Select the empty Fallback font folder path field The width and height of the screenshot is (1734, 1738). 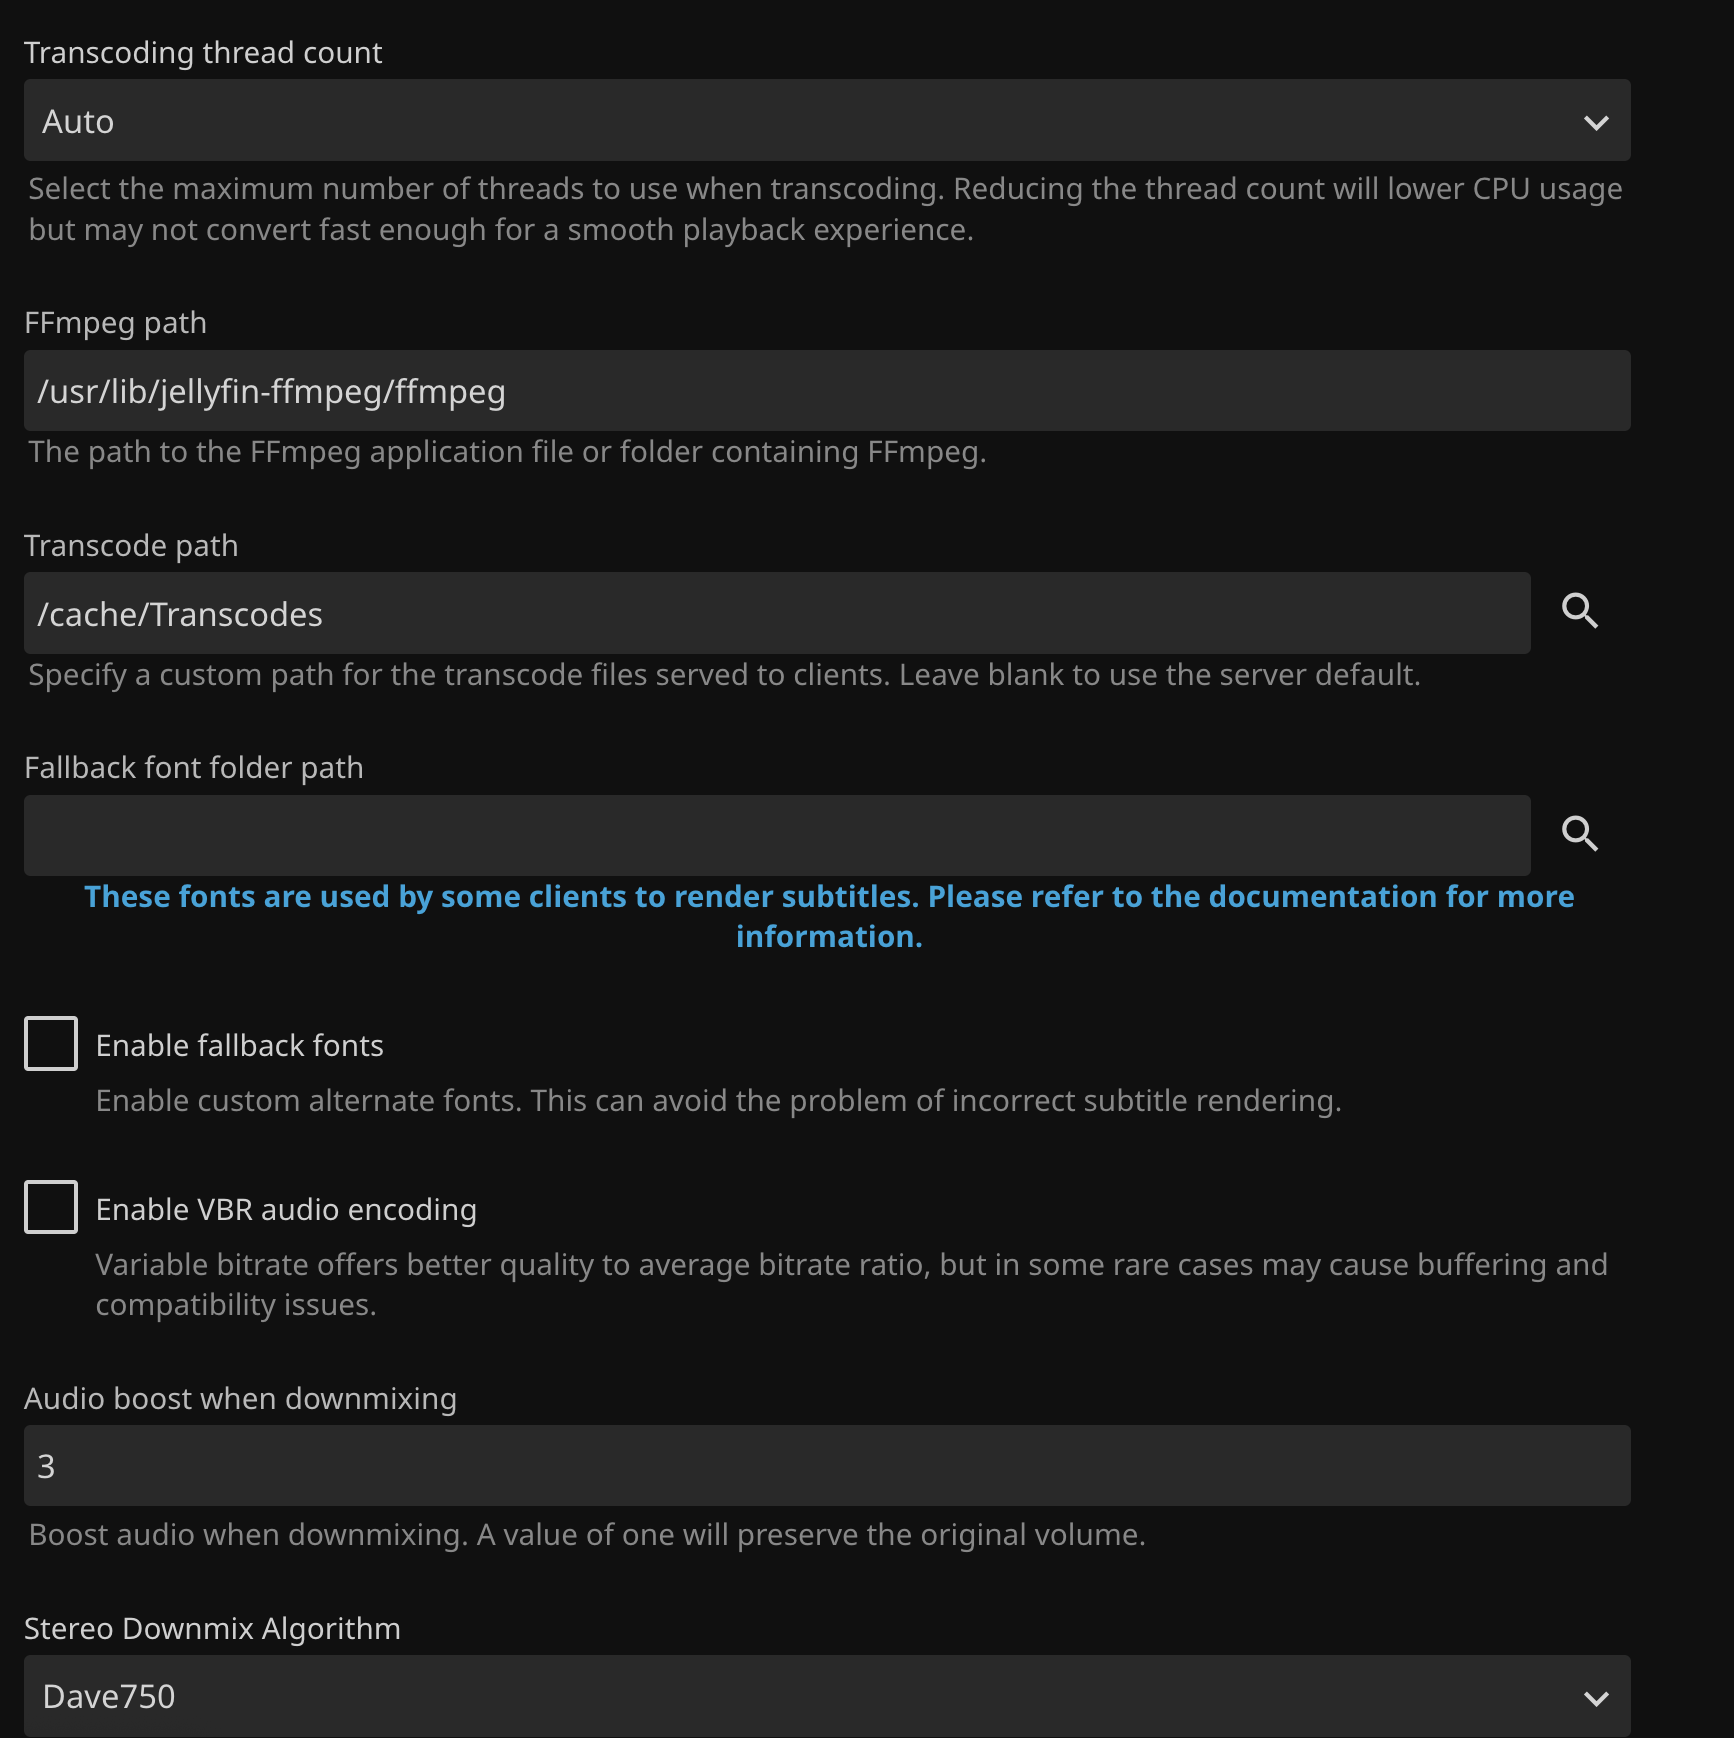click(776, 836)
